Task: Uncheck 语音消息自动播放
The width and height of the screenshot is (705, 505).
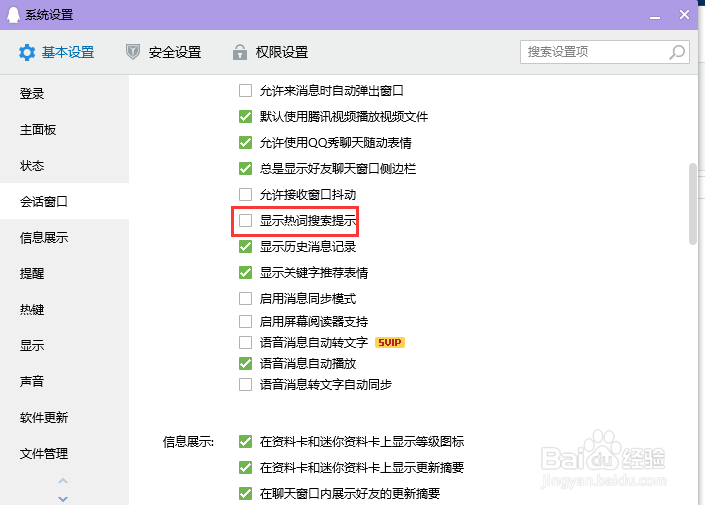Action: click(245, 363)
